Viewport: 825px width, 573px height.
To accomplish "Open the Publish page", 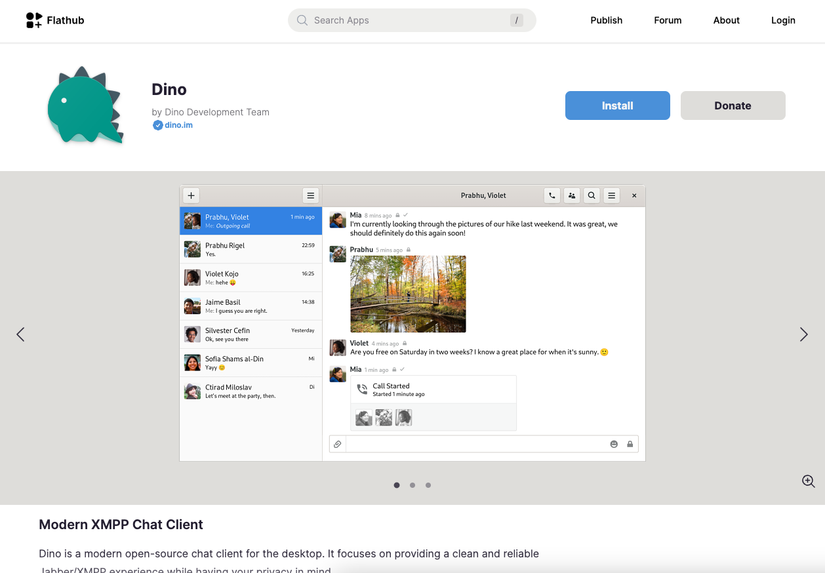I will pos(606,20).
